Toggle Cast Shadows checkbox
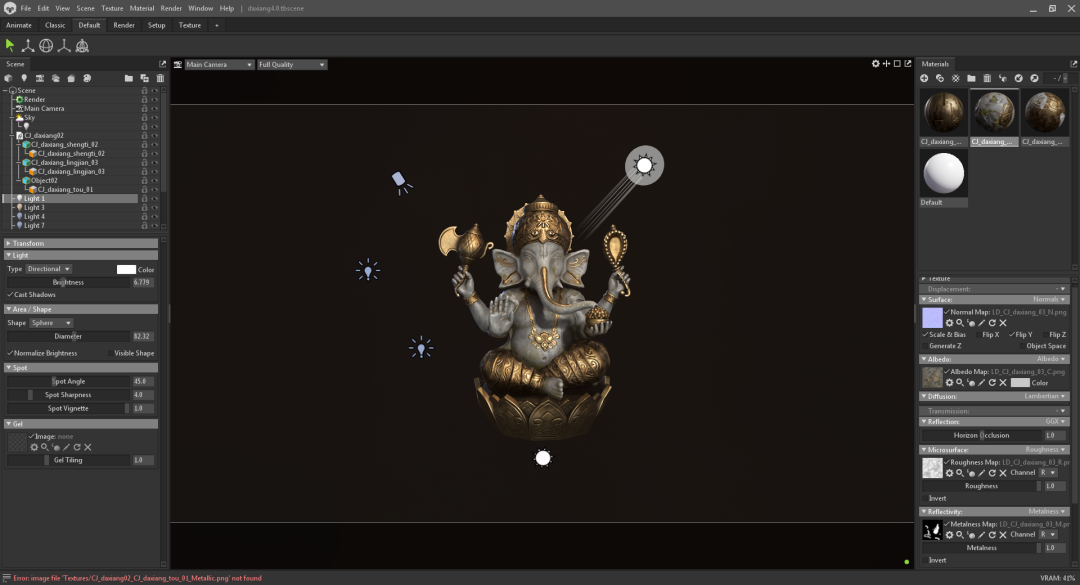 [10, 294]
